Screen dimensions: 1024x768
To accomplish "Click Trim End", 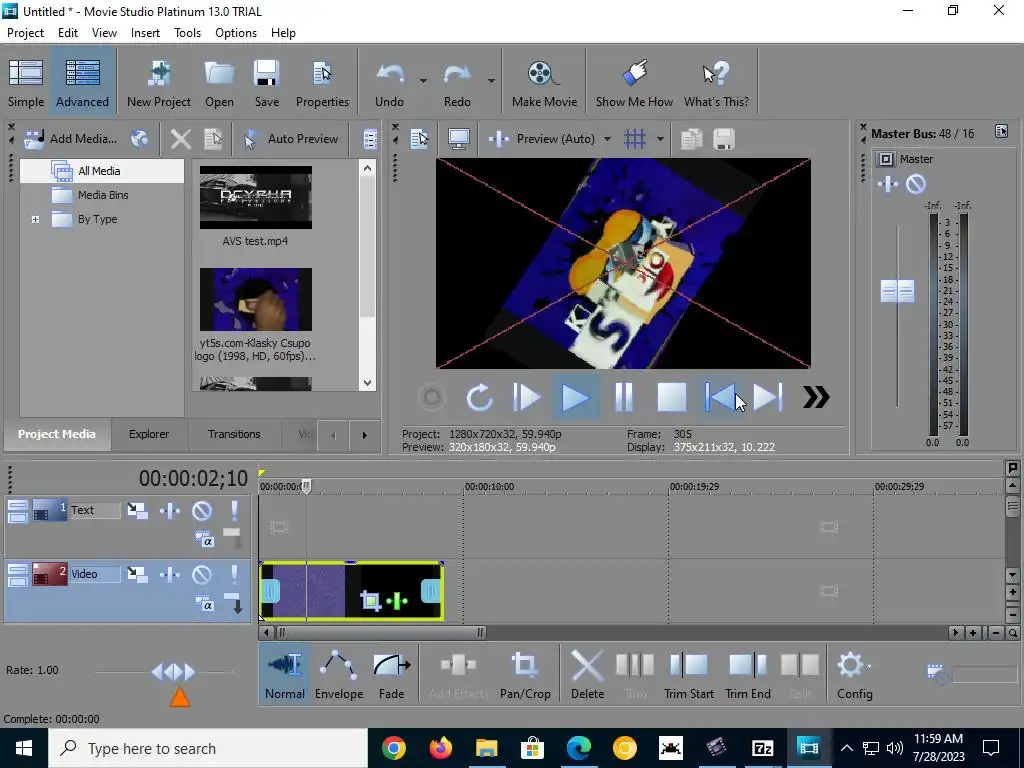I will click(748, 675).
